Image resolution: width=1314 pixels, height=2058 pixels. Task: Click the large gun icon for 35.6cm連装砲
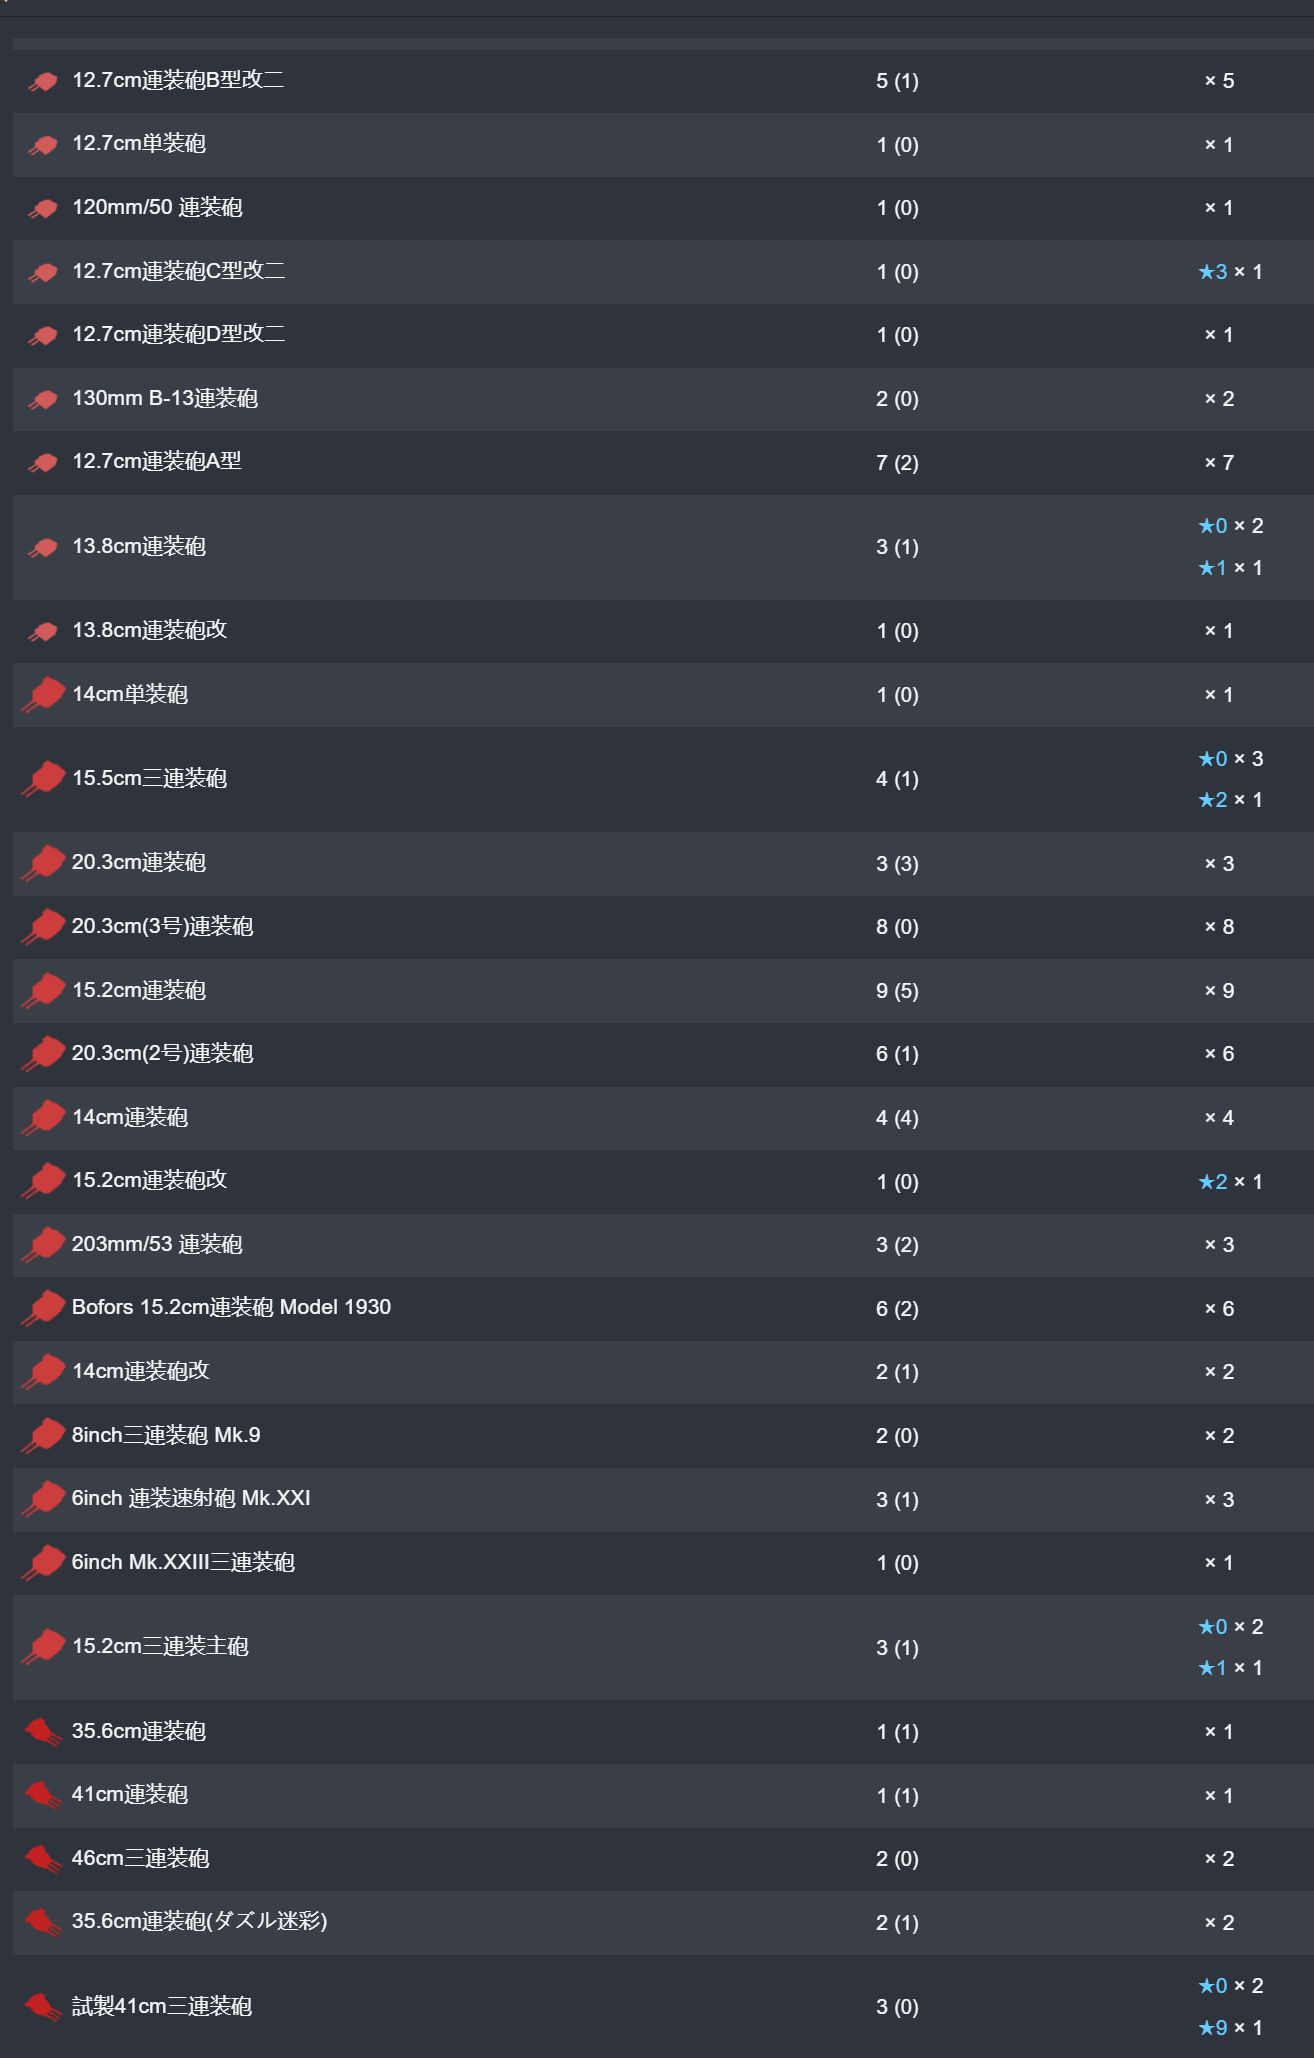pos(43,1732)
